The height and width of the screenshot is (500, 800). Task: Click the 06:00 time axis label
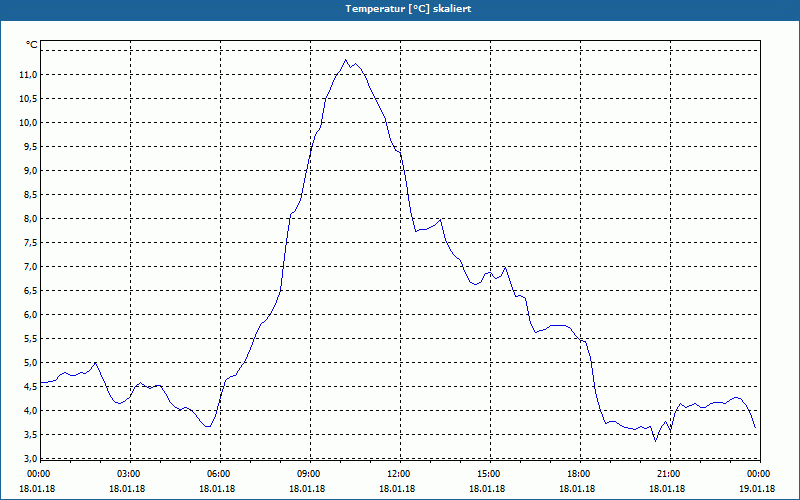(220, 474)
